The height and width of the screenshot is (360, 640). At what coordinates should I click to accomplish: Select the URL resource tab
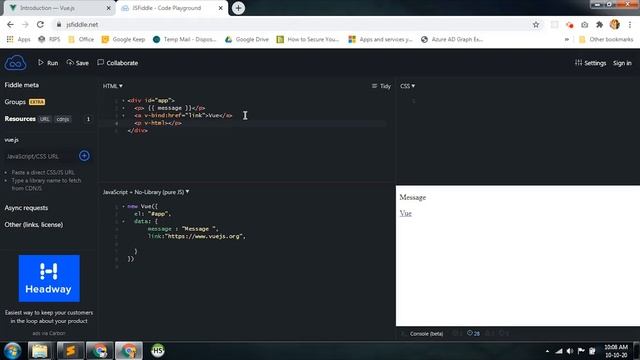44,119
